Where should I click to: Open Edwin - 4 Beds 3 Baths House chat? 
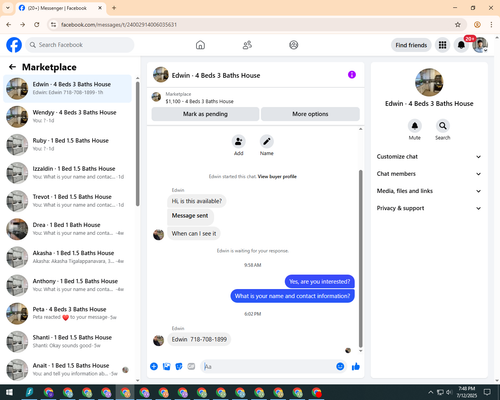[67, 89]
